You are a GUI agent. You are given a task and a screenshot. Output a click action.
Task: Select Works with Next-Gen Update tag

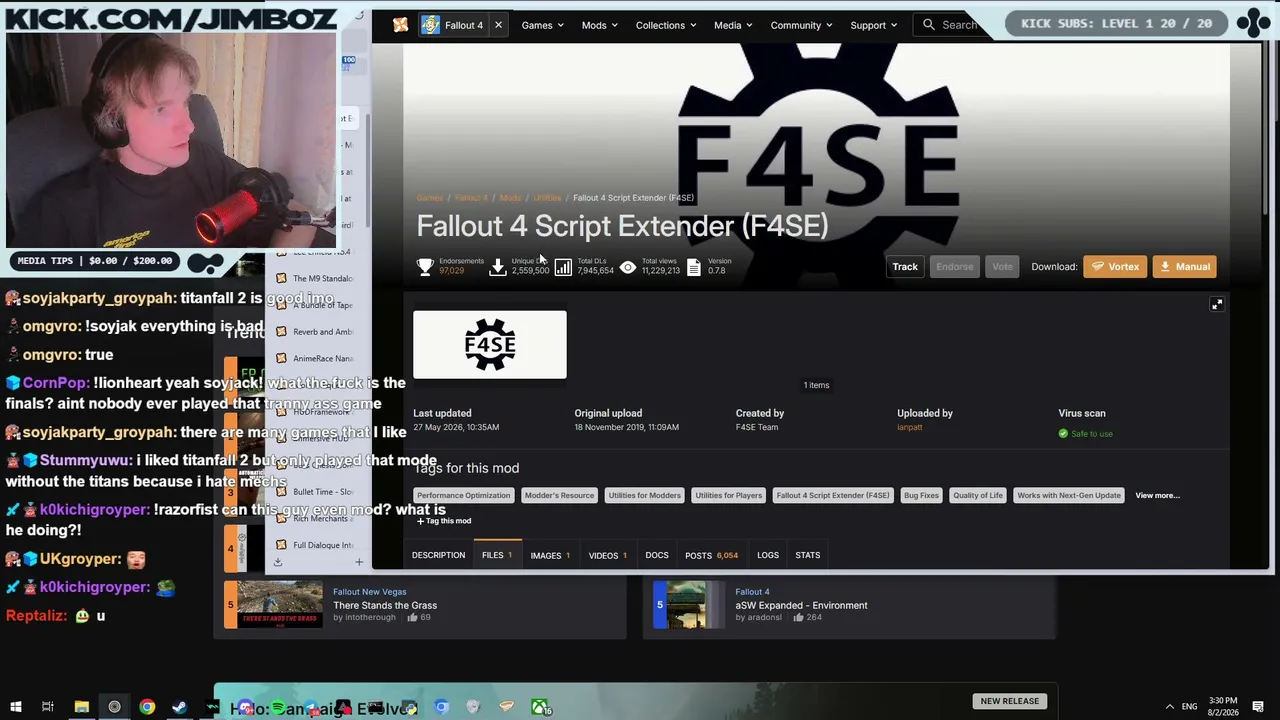tap(1069, 495)
